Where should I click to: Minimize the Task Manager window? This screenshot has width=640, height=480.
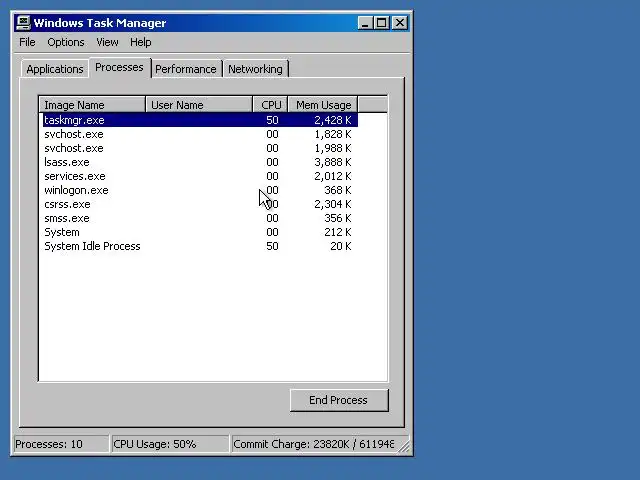point(365,23)
